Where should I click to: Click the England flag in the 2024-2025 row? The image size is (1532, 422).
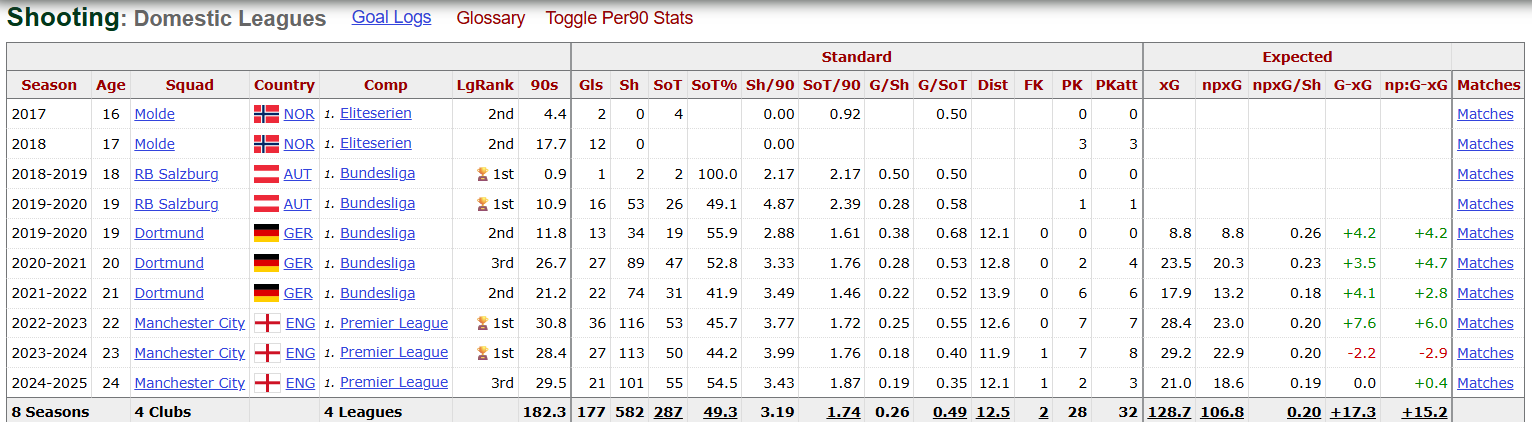coord(267,383)
